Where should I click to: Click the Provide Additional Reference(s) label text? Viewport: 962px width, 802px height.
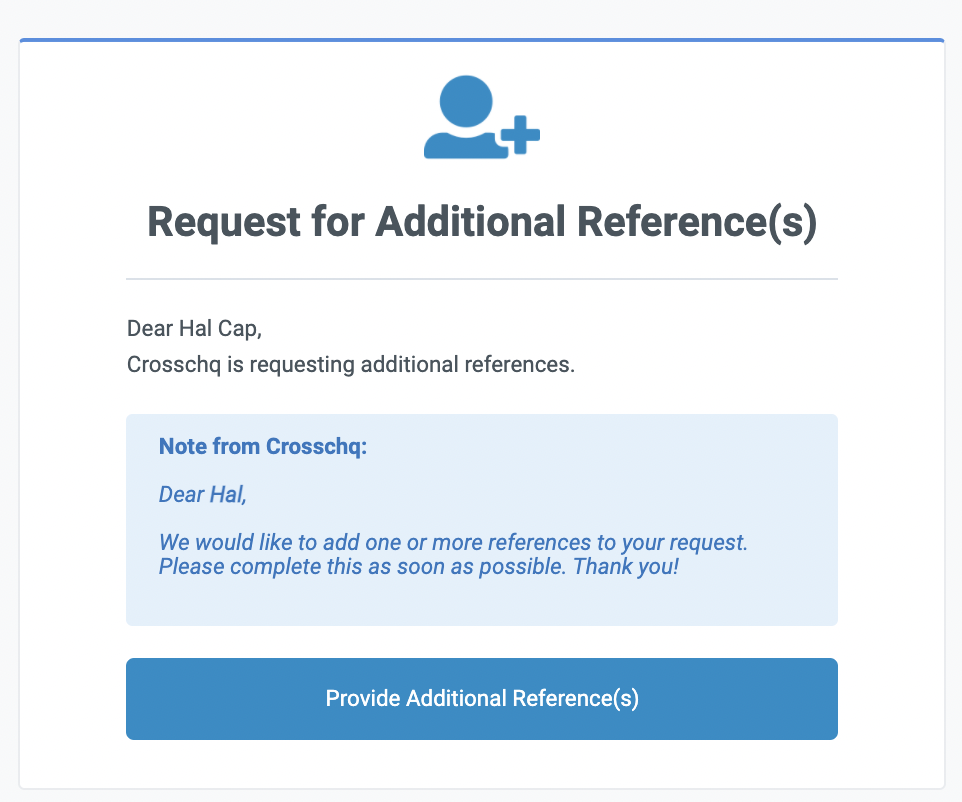[x=481, y=698]
